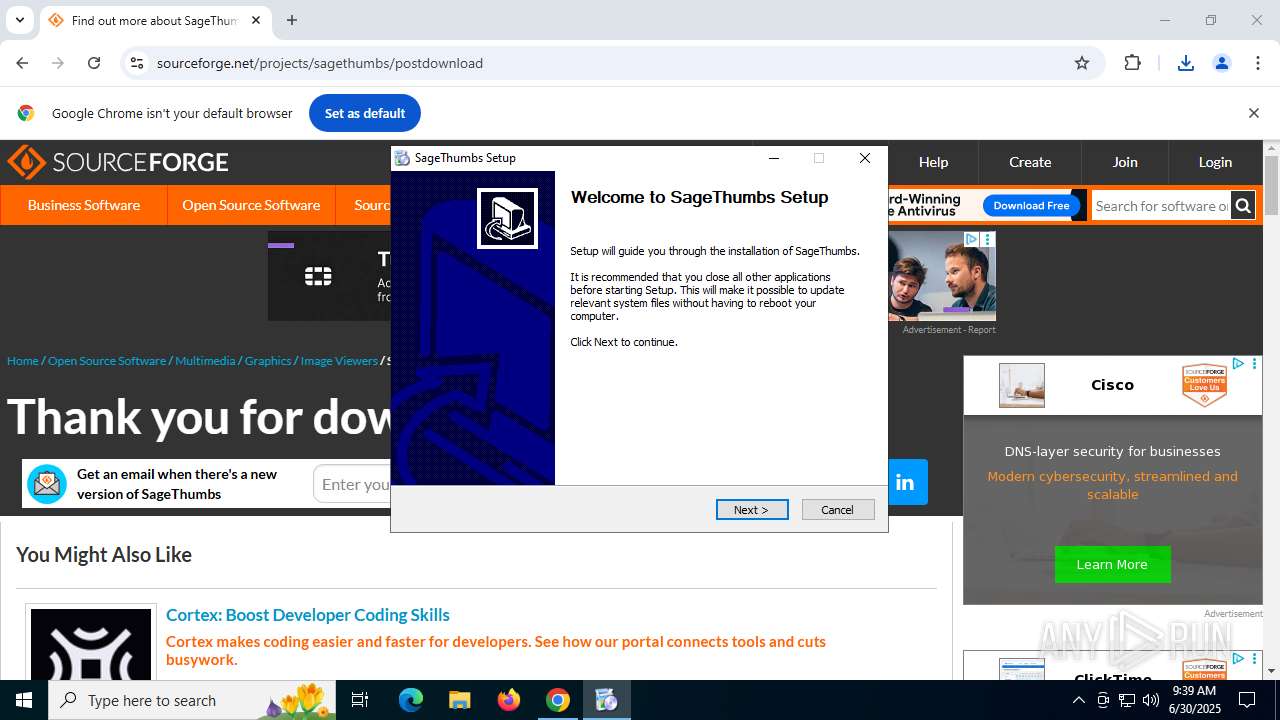
Task: Open Chrome downloads panel
Action: tap(1185, 63)
